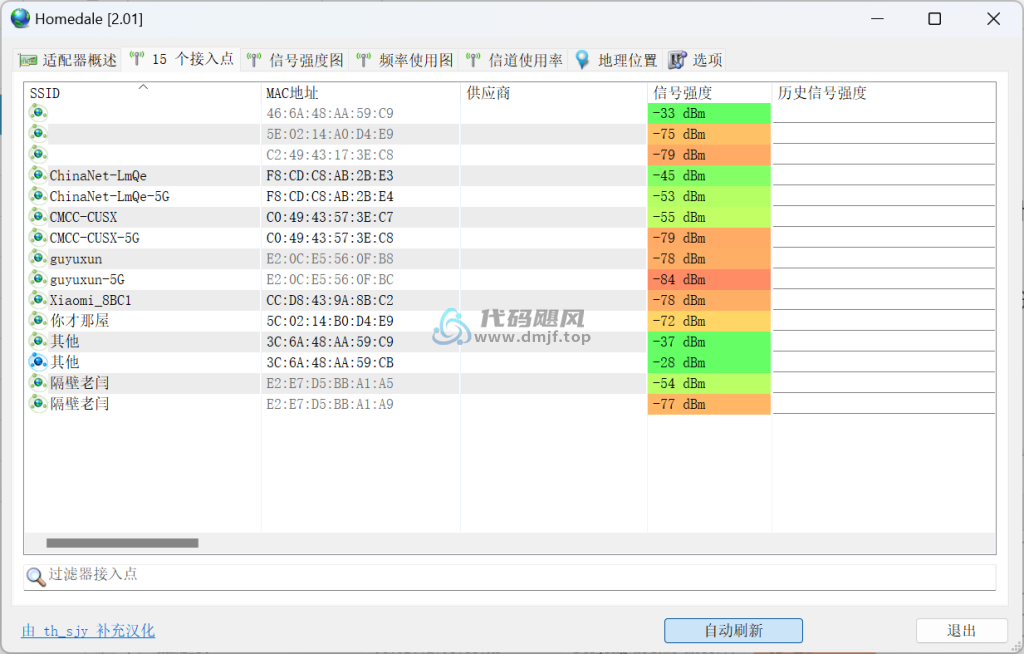This screenshot has width=1024, height=654.
Task: Click the -33 dBm signal cell
Action: tap(709, 113)
